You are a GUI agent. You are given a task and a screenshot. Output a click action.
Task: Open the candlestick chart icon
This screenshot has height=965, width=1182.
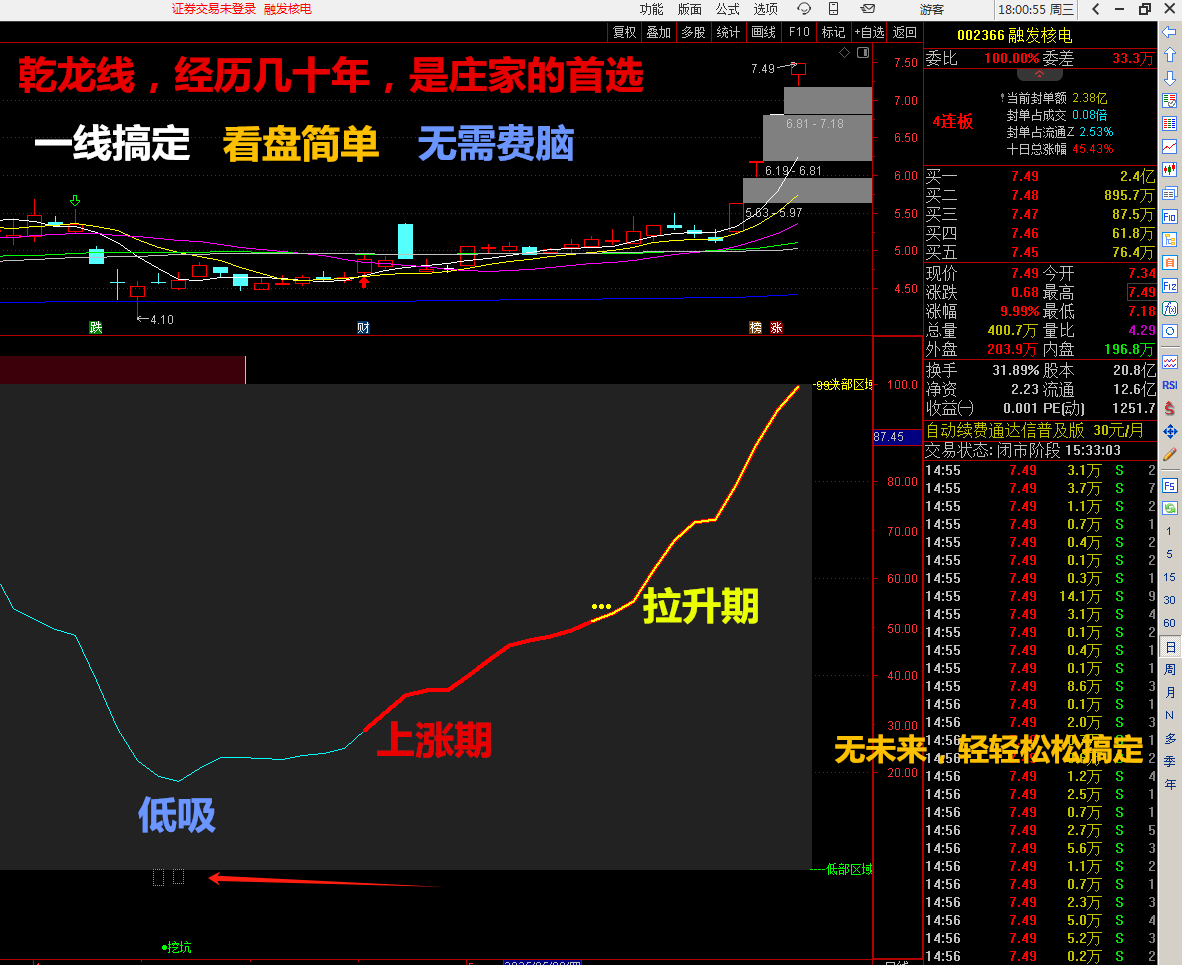tap(1169, 170)
